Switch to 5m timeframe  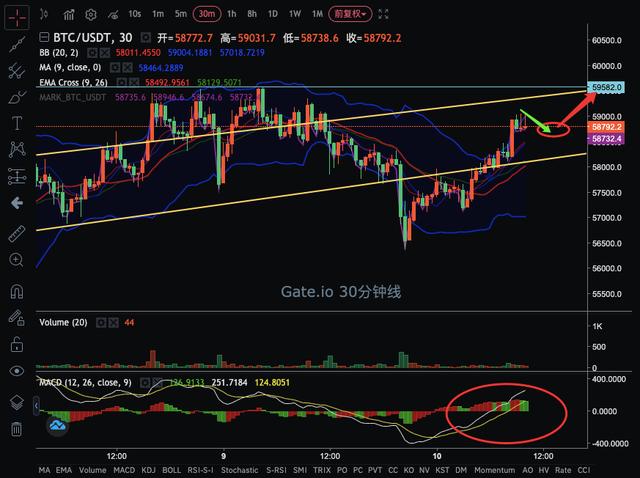(180, 14)
